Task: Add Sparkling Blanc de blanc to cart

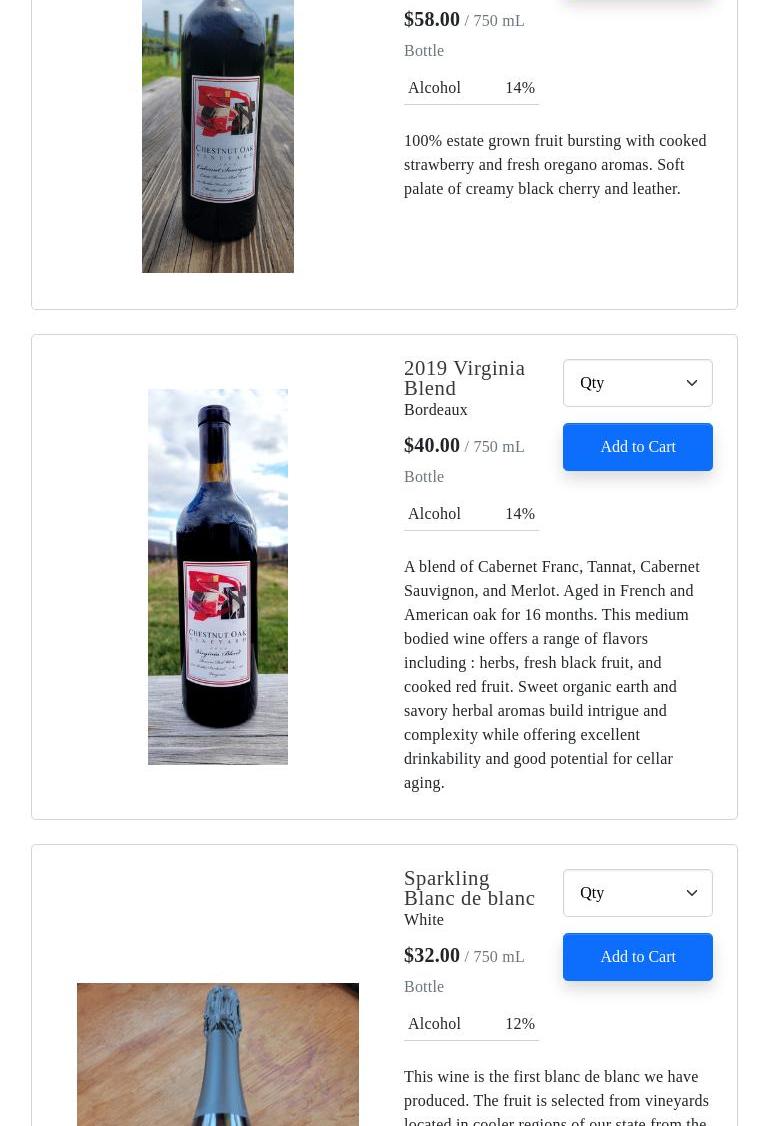Action: [637, 957]
